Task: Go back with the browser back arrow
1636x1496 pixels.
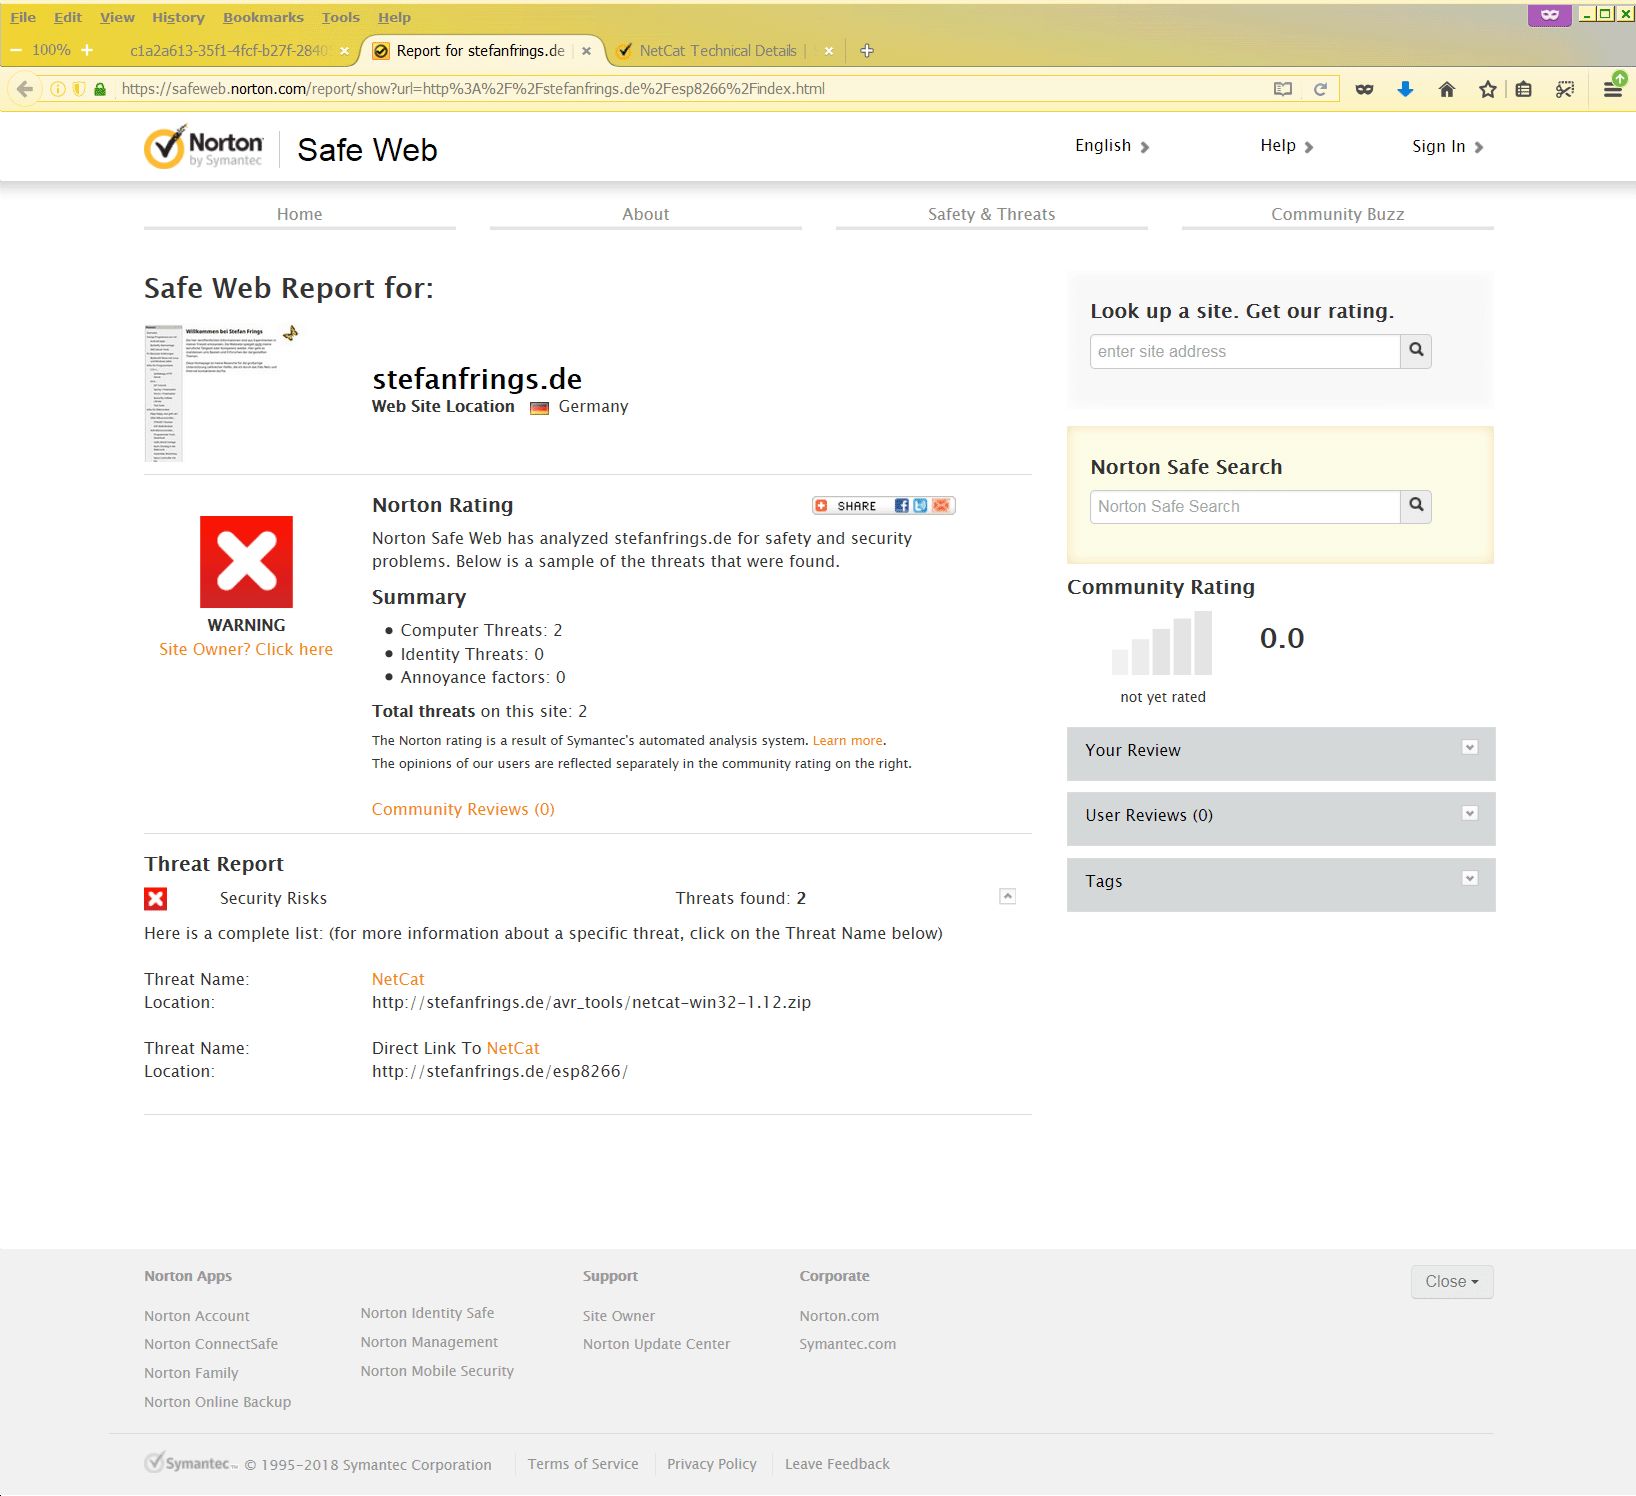Action: [x=25, y=89]
